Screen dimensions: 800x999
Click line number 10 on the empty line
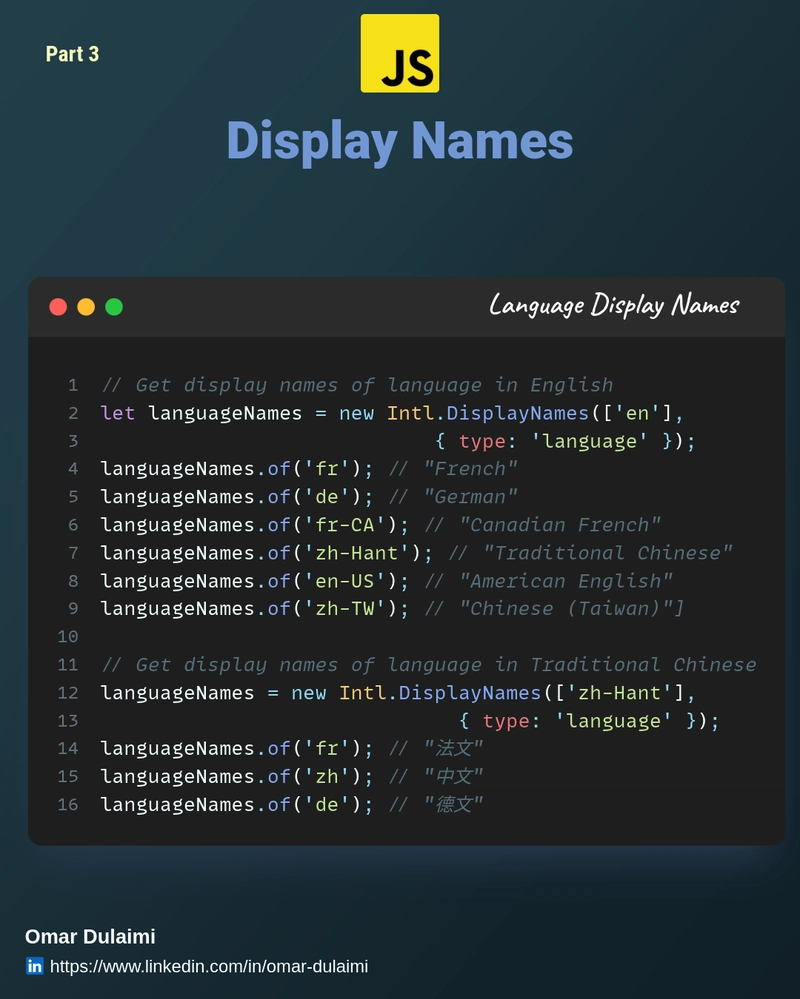(68, 637)
